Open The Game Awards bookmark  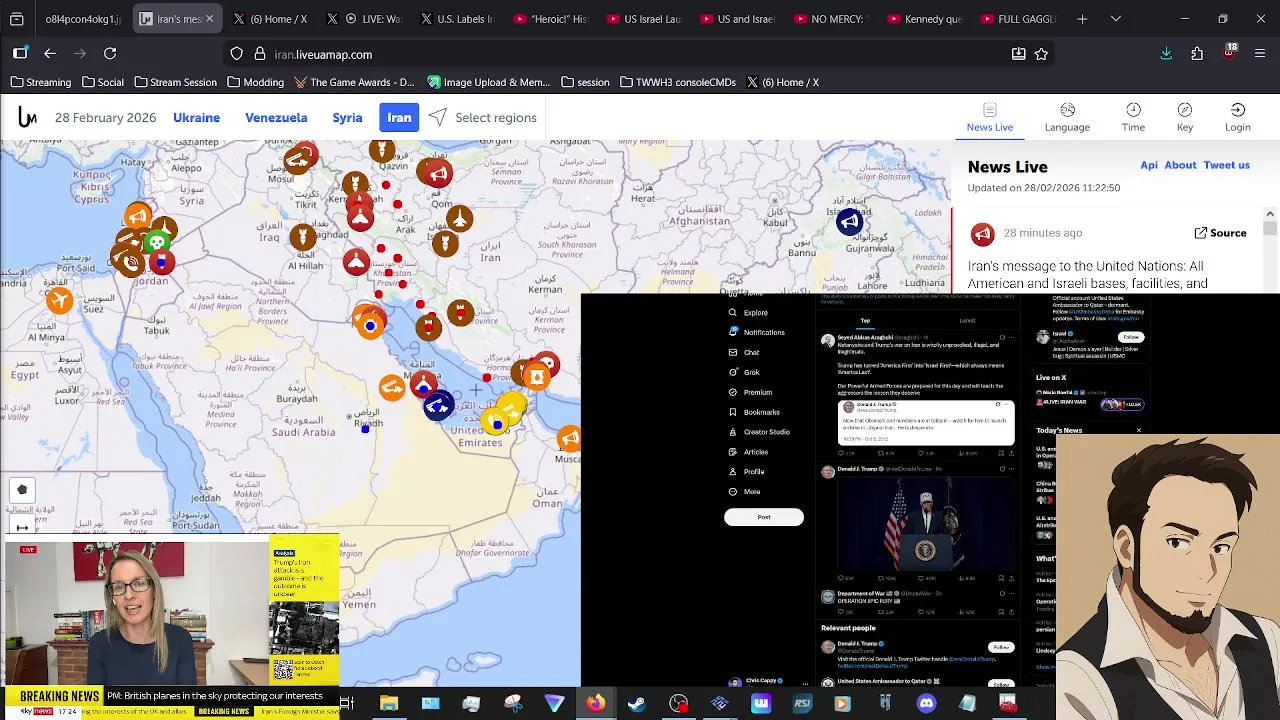pyautogui.click(x=353, y=82)
